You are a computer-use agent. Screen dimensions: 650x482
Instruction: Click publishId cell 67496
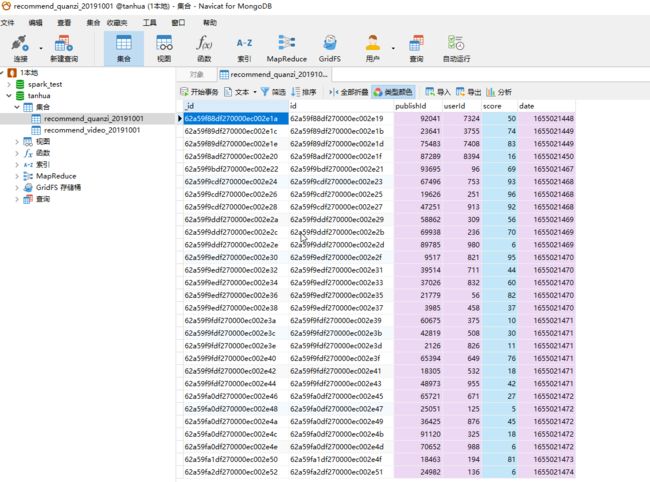[x=417, y=182]
